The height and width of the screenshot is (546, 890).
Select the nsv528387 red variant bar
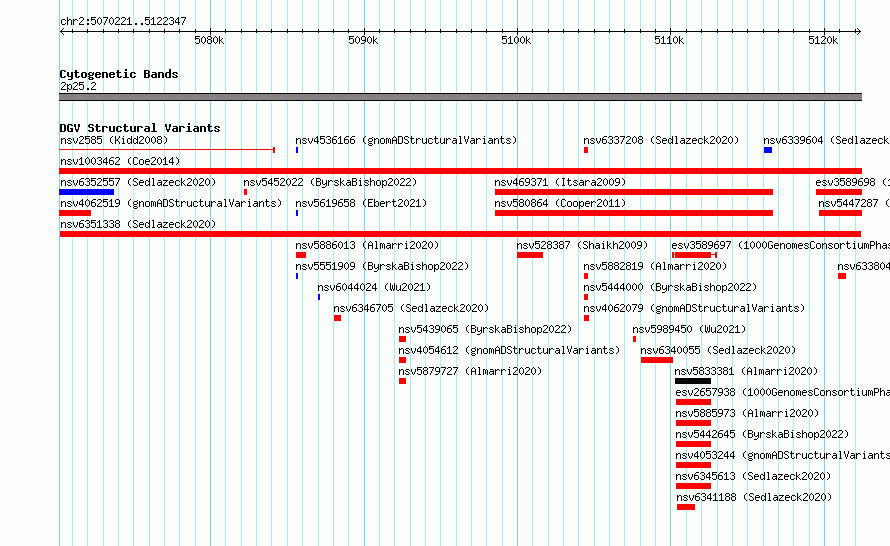tap(530, 255)
